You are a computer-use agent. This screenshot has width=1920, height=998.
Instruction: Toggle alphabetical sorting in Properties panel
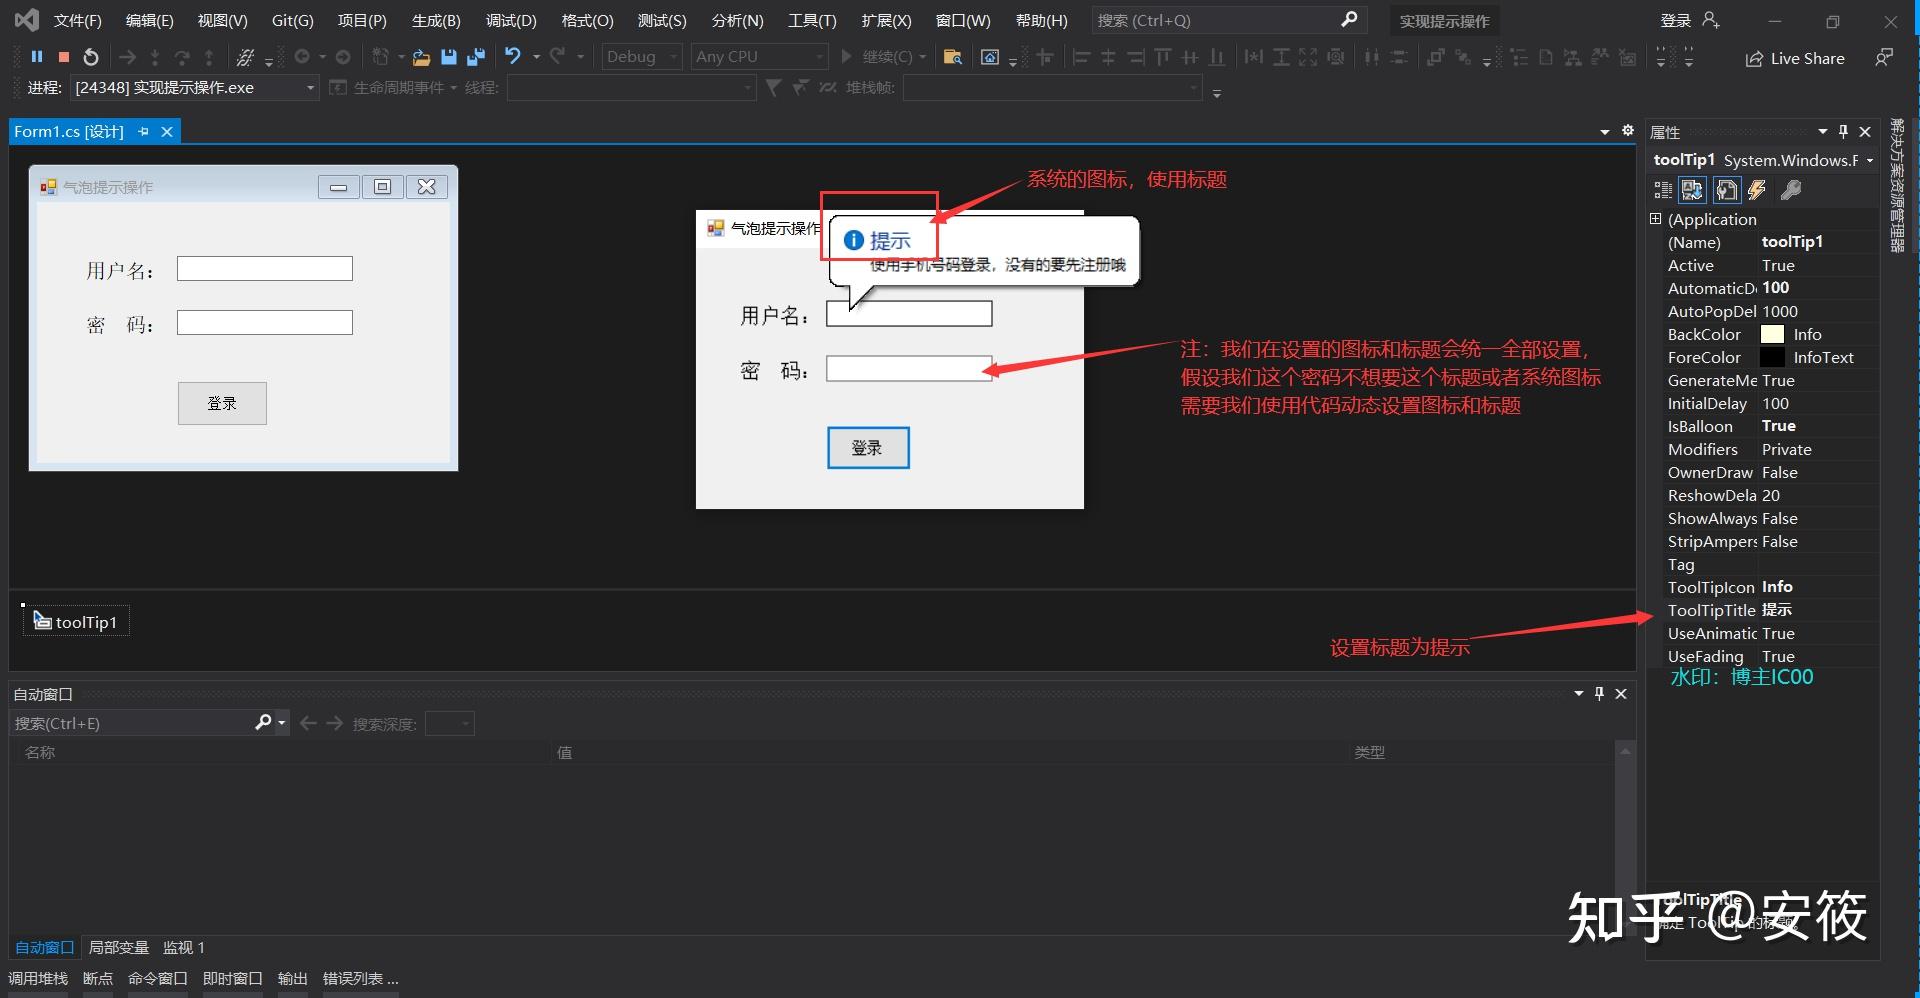click(1692, 190)
